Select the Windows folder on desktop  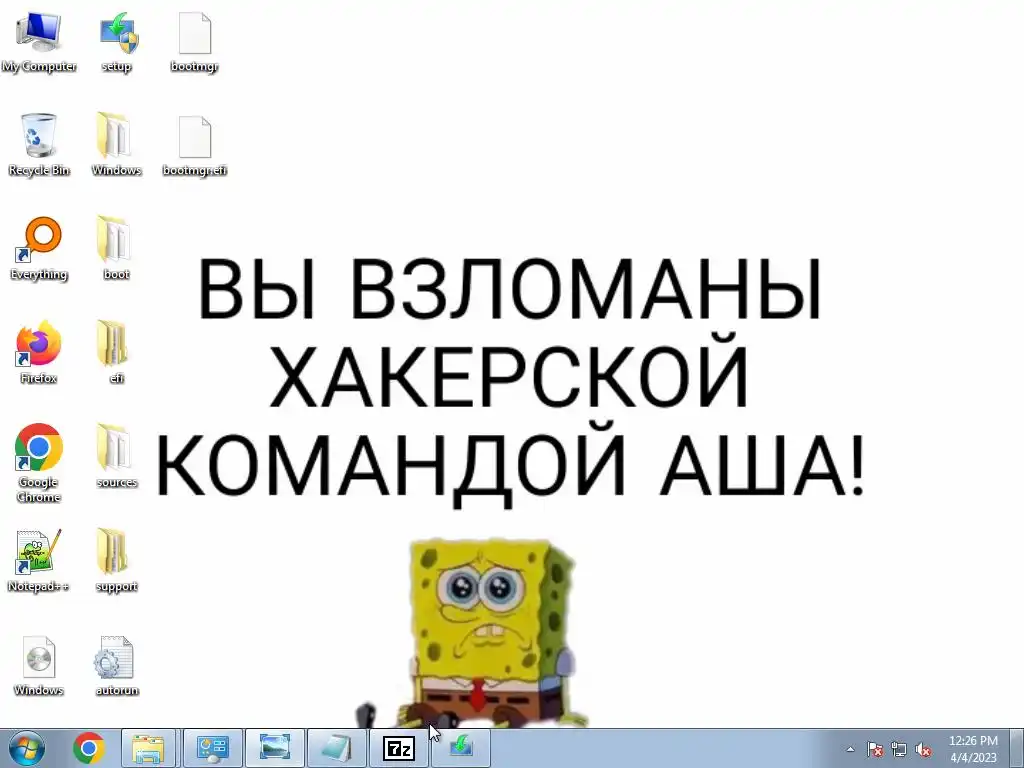point(117,145)
